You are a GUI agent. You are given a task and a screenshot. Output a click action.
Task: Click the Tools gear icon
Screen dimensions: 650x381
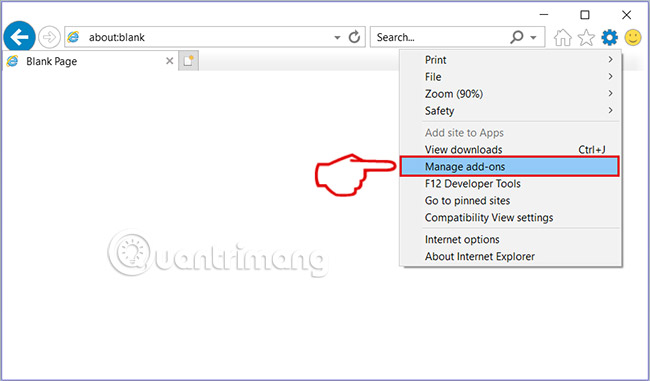click(609, 38)
